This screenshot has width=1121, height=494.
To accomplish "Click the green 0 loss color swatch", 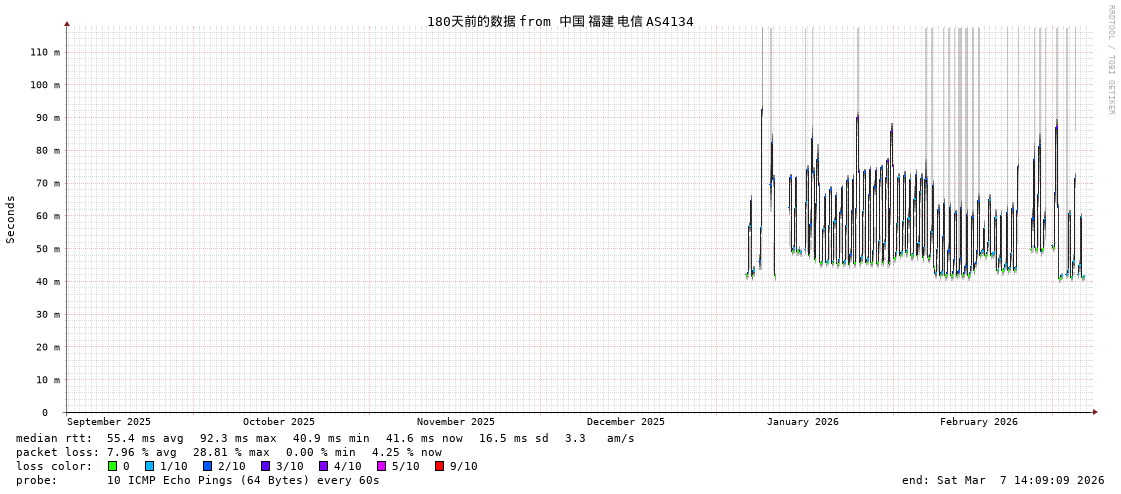I will pos(113,466).
